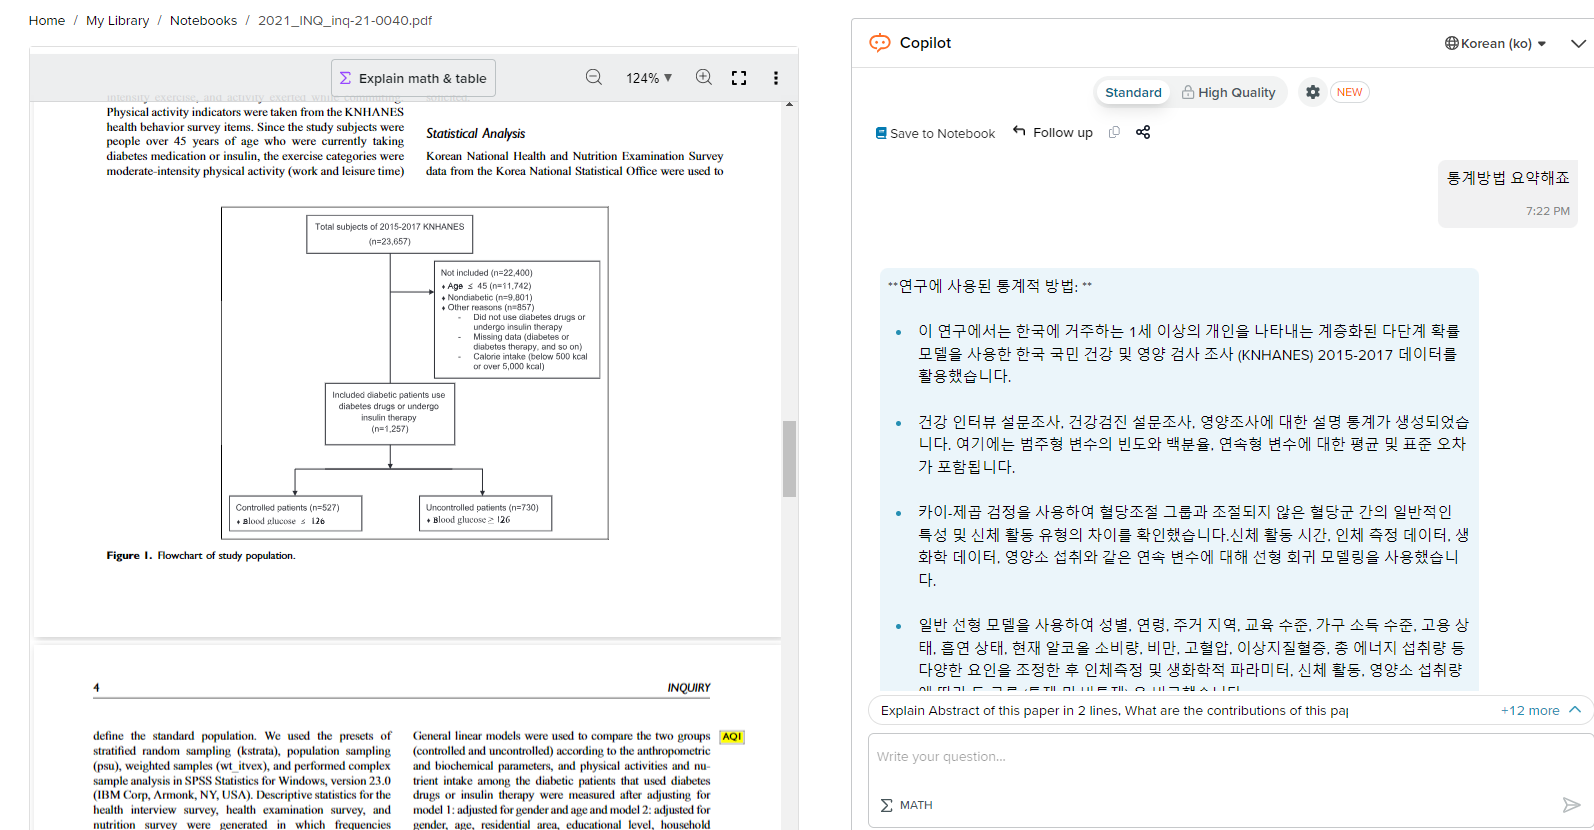Screen dimensions: 1594x830
Task: Toggle fullscreen view of the PDF
Action: [739, 78]
